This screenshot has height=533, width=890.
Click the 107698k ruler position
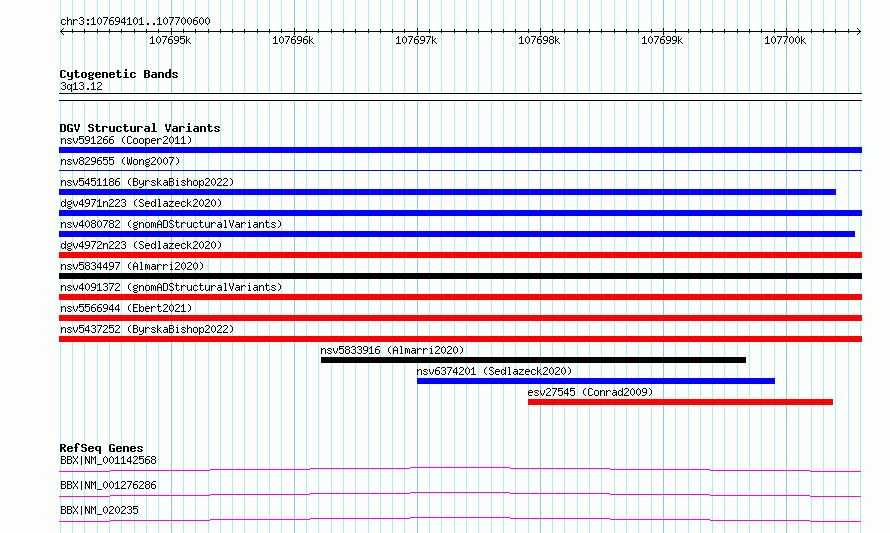(x=539, y=40)
